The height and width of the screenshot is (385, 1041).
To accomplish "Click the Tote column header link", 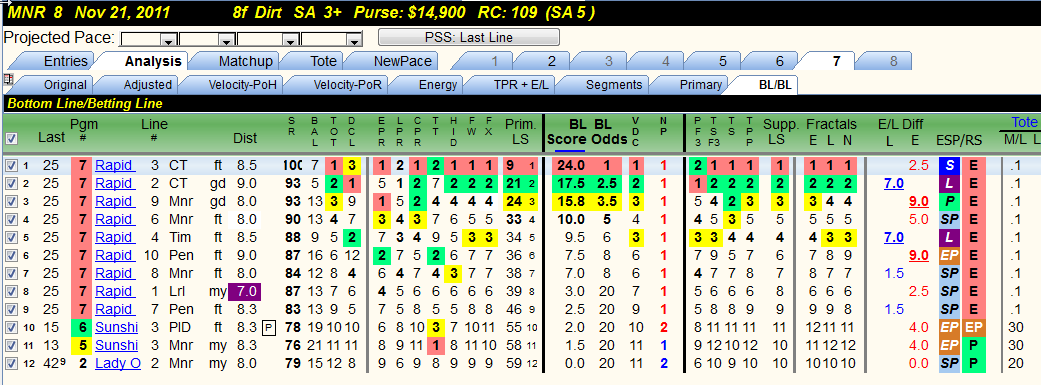I will (1024, 122).
